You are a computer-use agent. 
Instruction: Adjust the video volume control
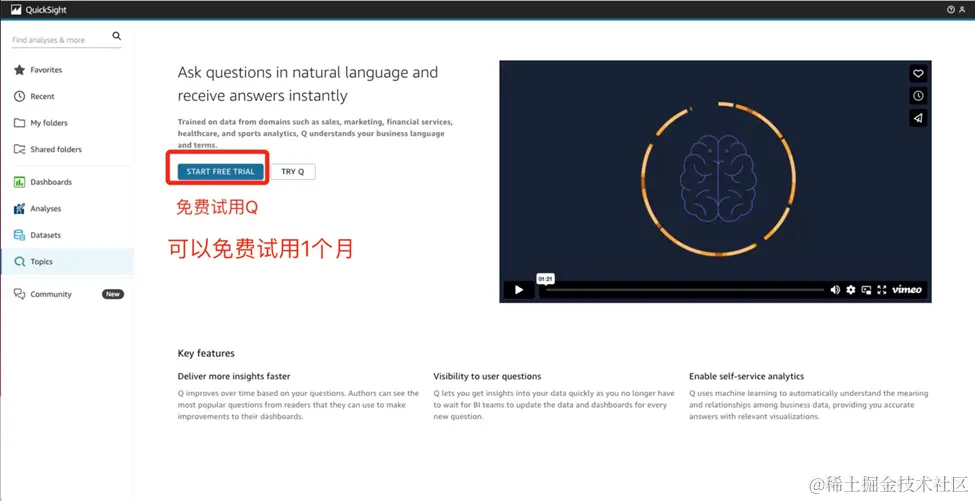tap(835, 290)
